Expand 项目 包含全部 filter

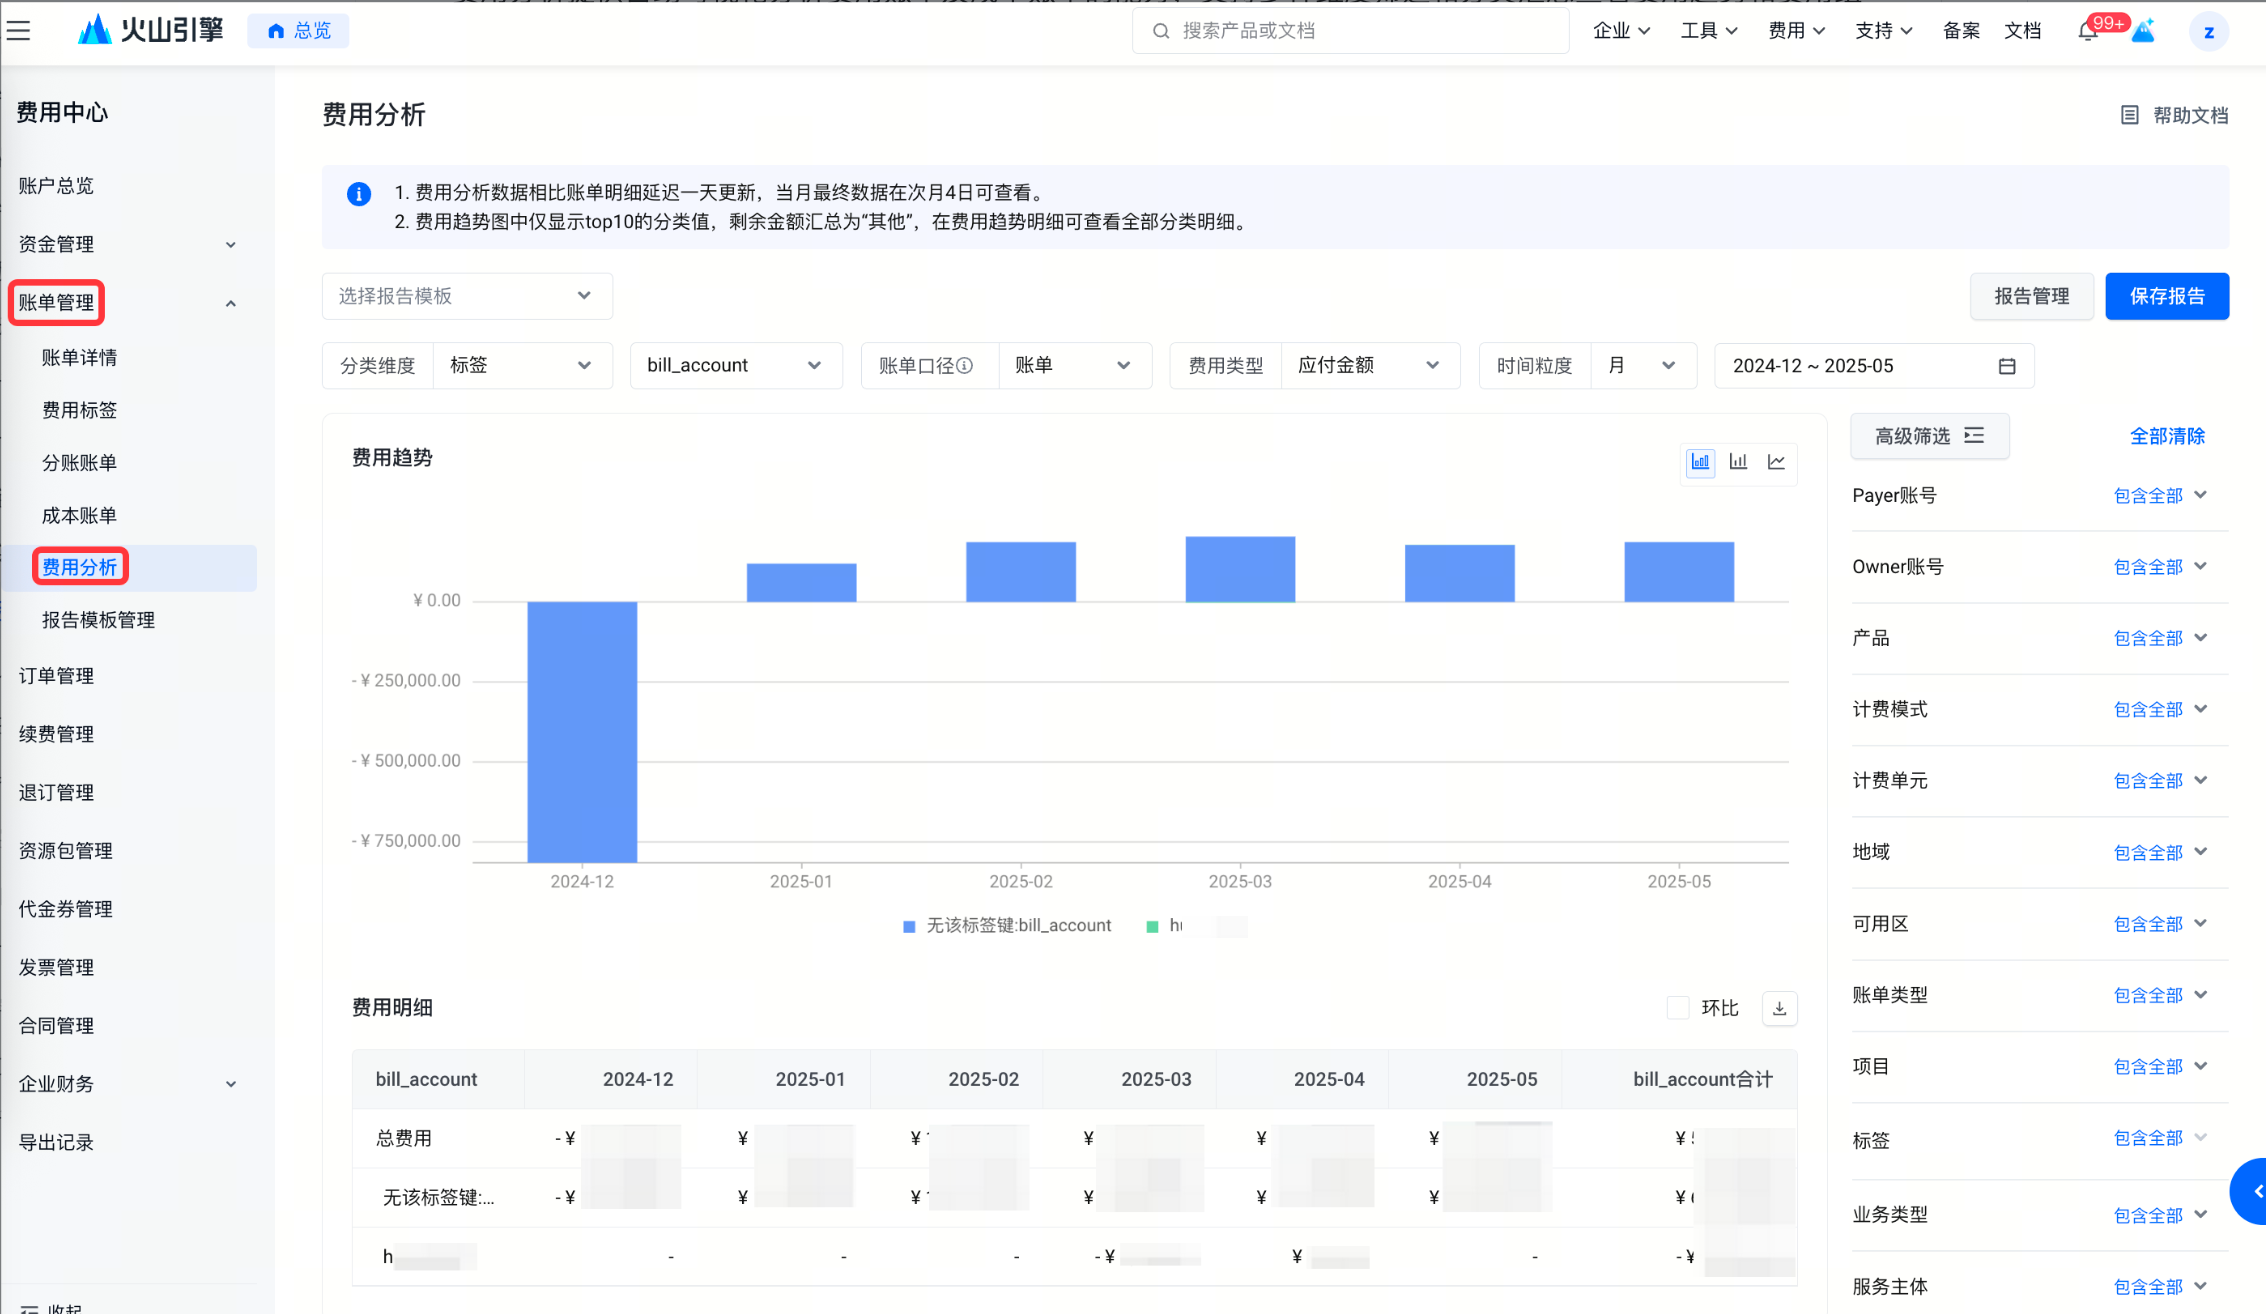(2160, 1067)
